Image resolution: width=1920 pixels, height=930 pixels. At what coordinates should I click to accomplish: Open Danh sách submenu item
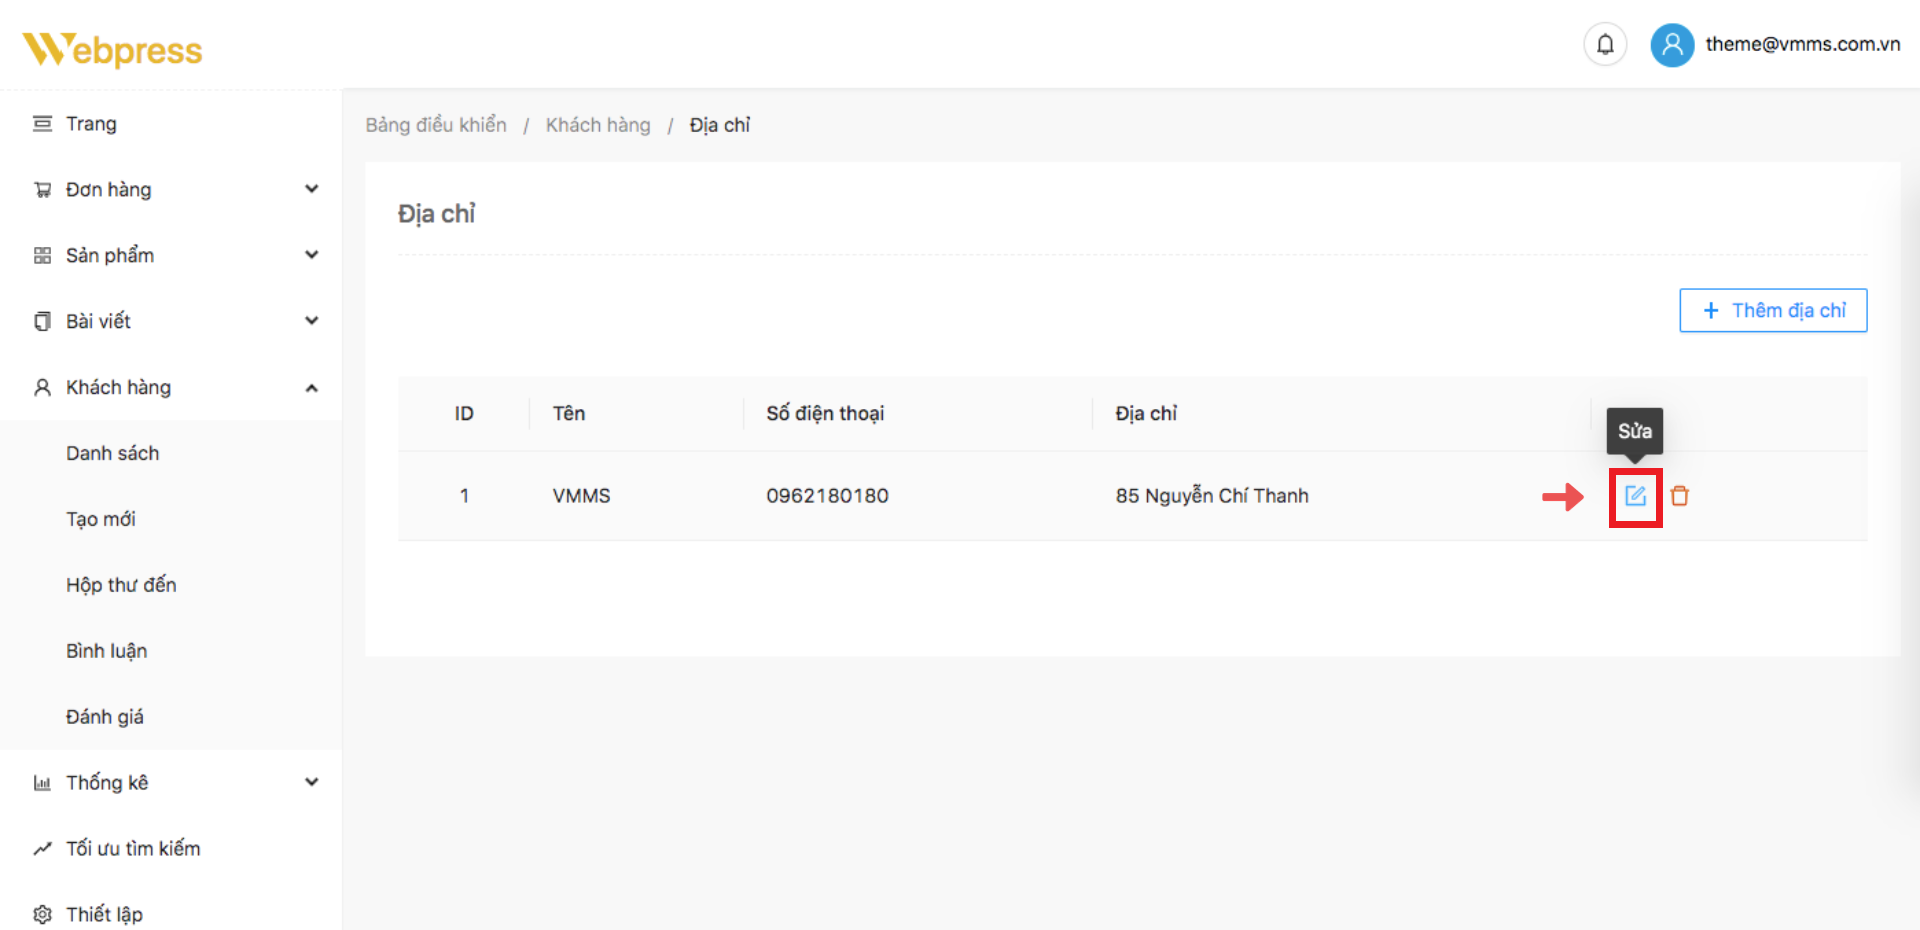tap(113, 453)
